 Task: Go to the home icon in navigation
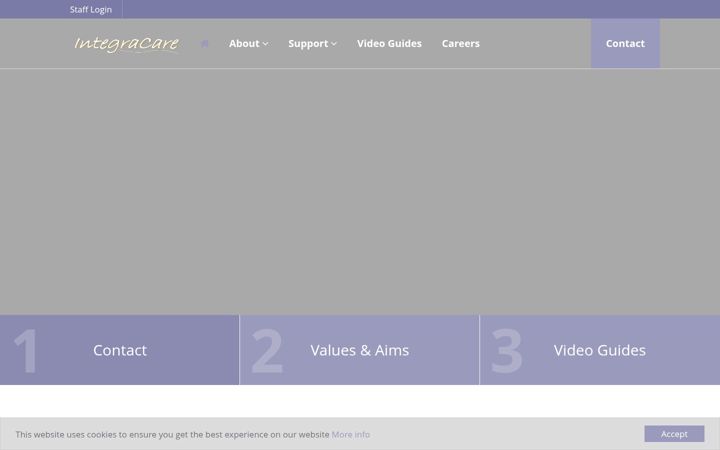tap(205, 43)
